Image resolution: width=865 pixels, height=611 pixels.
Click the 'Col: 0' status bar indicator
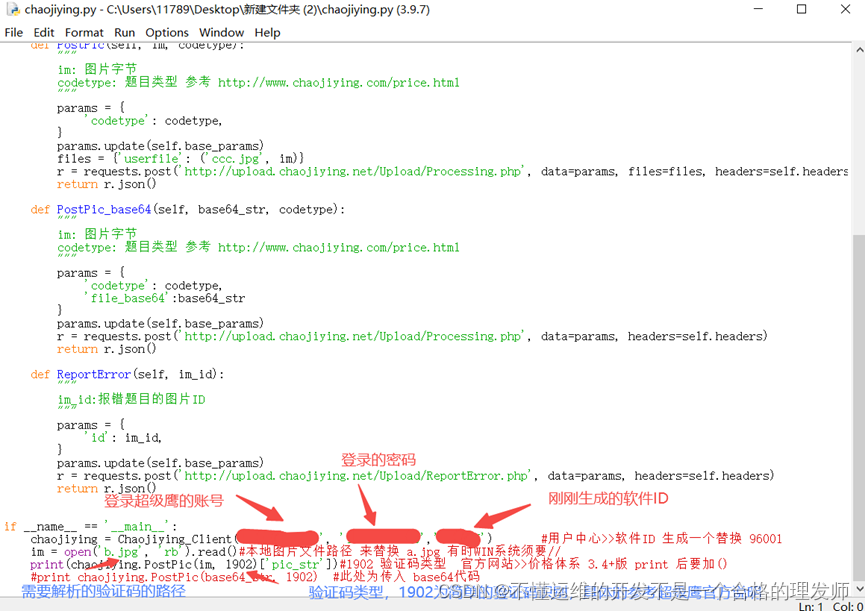tap(848, 607)
